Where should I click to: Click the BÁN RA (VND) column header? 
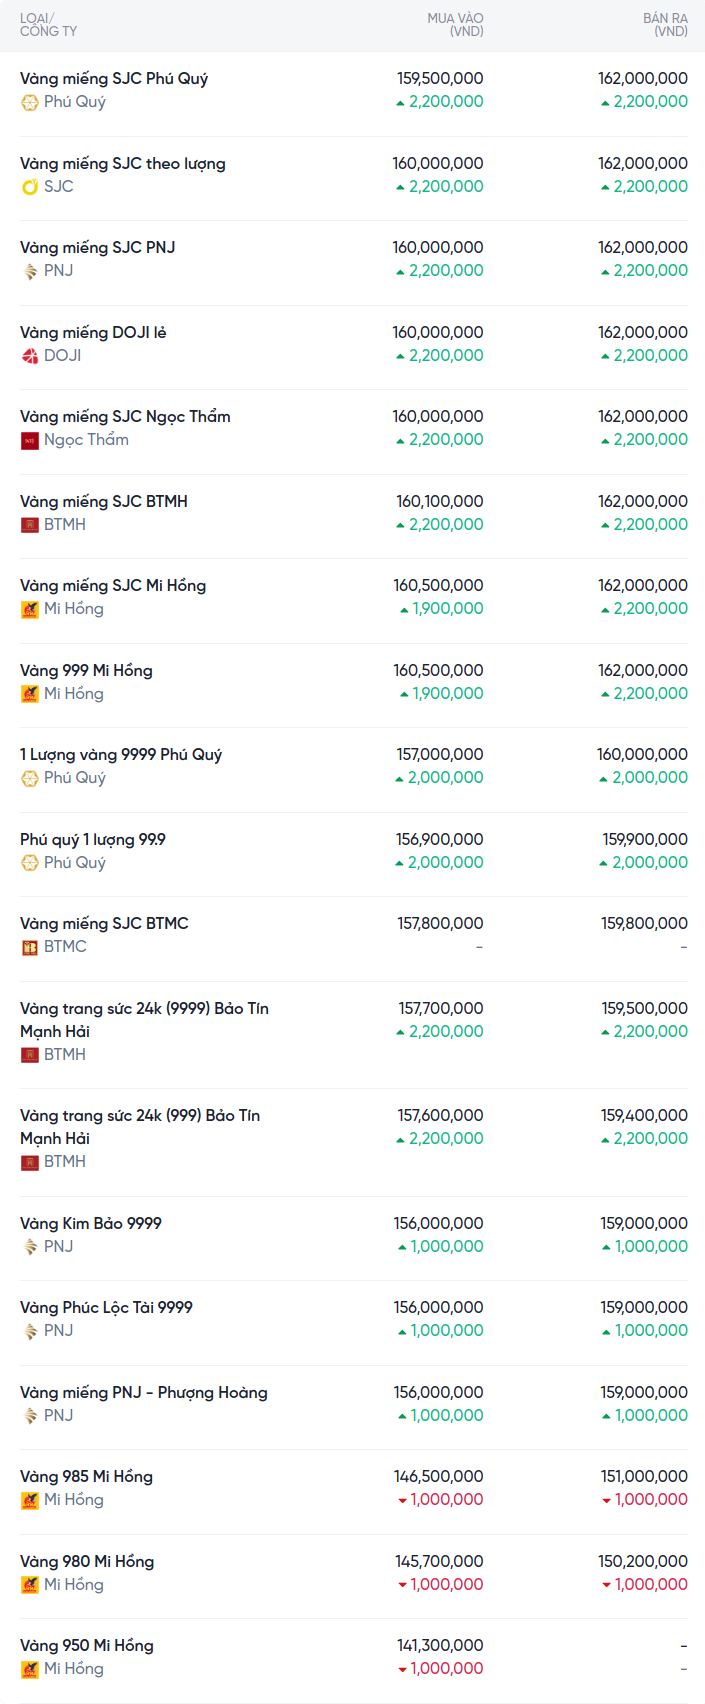665,25
